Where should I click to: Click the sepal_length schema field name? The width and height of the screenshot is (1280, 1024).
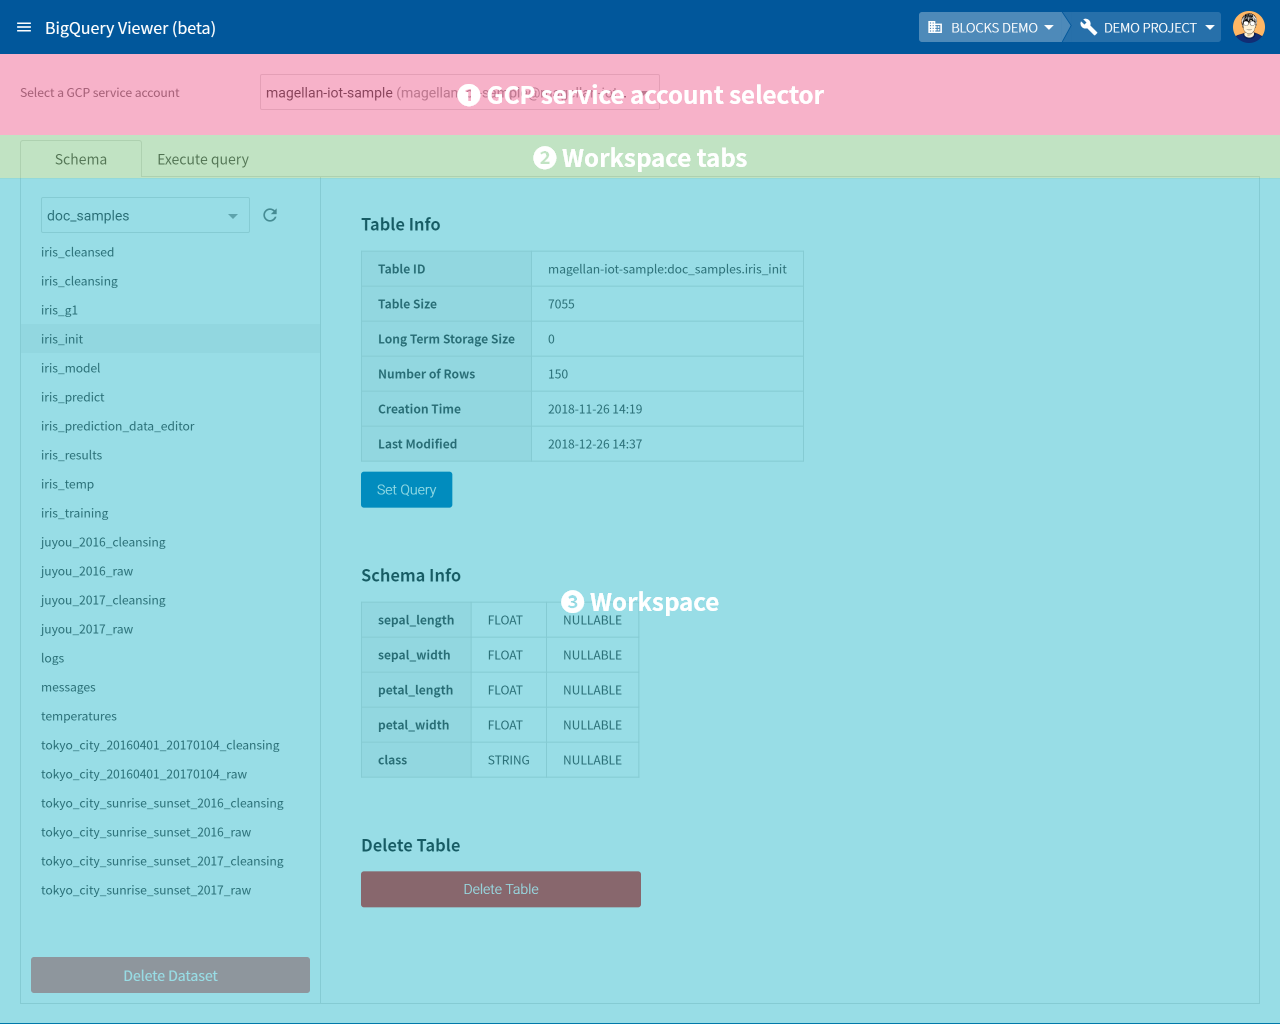pos(416,620)
